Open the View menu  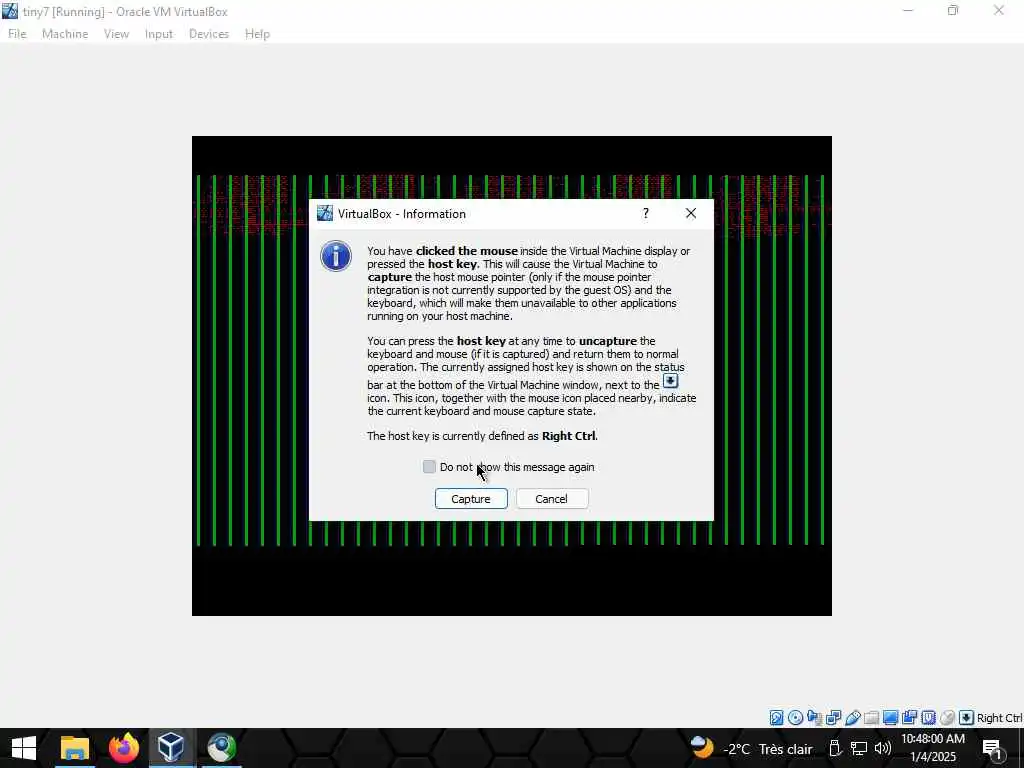coord(116,34)
